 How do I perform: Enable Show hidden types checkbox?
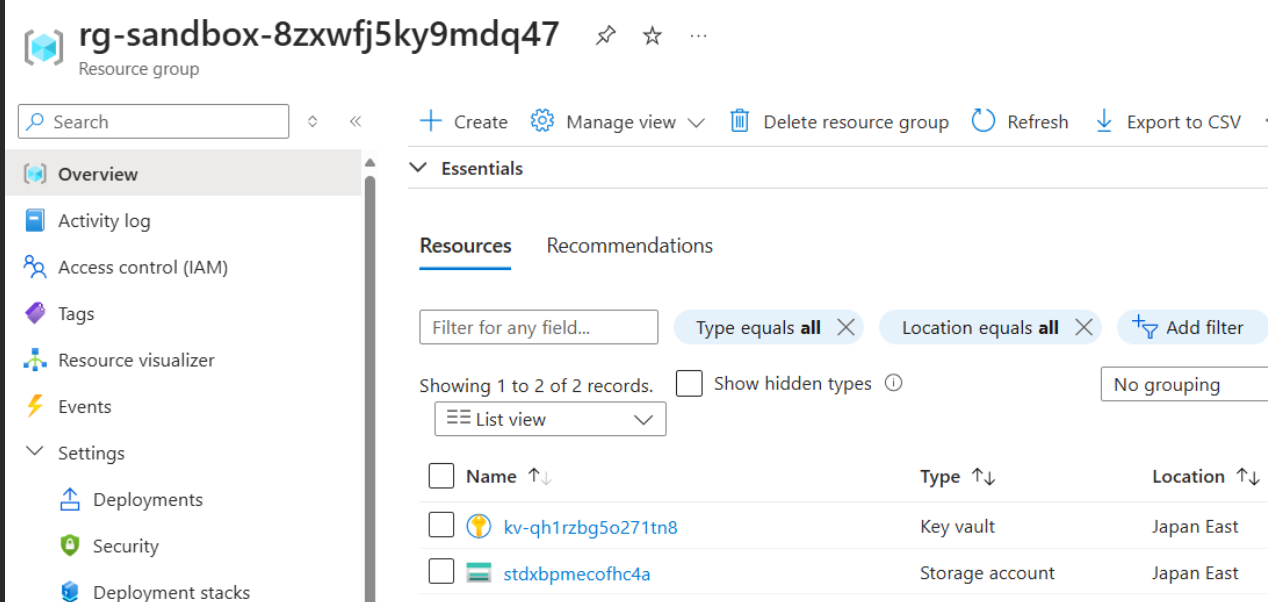pyautogui.click(x=689, y=383)
